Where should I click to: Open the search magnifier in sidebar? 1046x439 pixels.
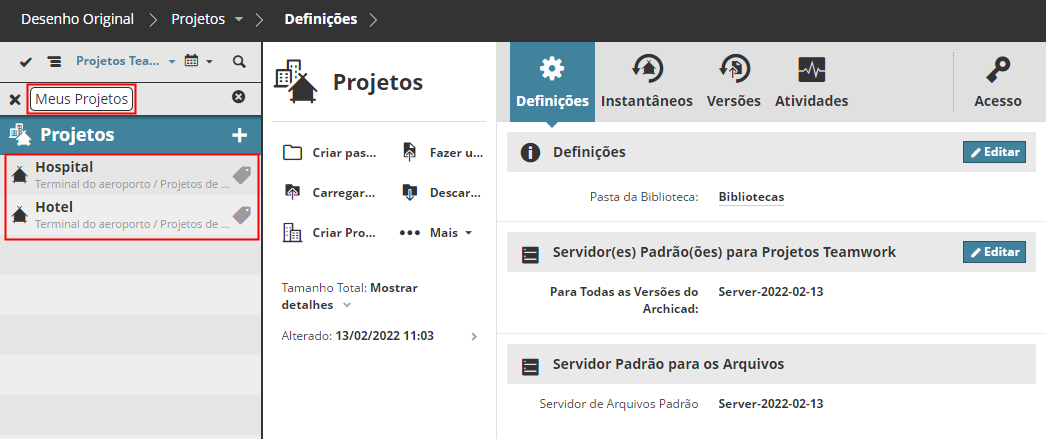pos(239,62)
